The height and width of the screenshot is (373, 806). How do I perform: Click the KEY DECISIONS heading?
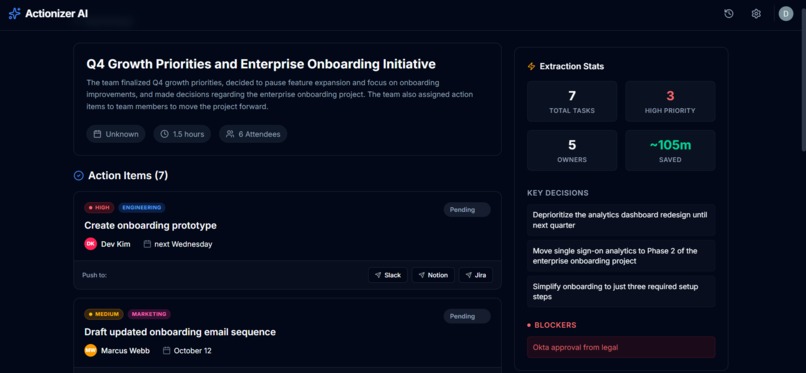pos(558,193)
